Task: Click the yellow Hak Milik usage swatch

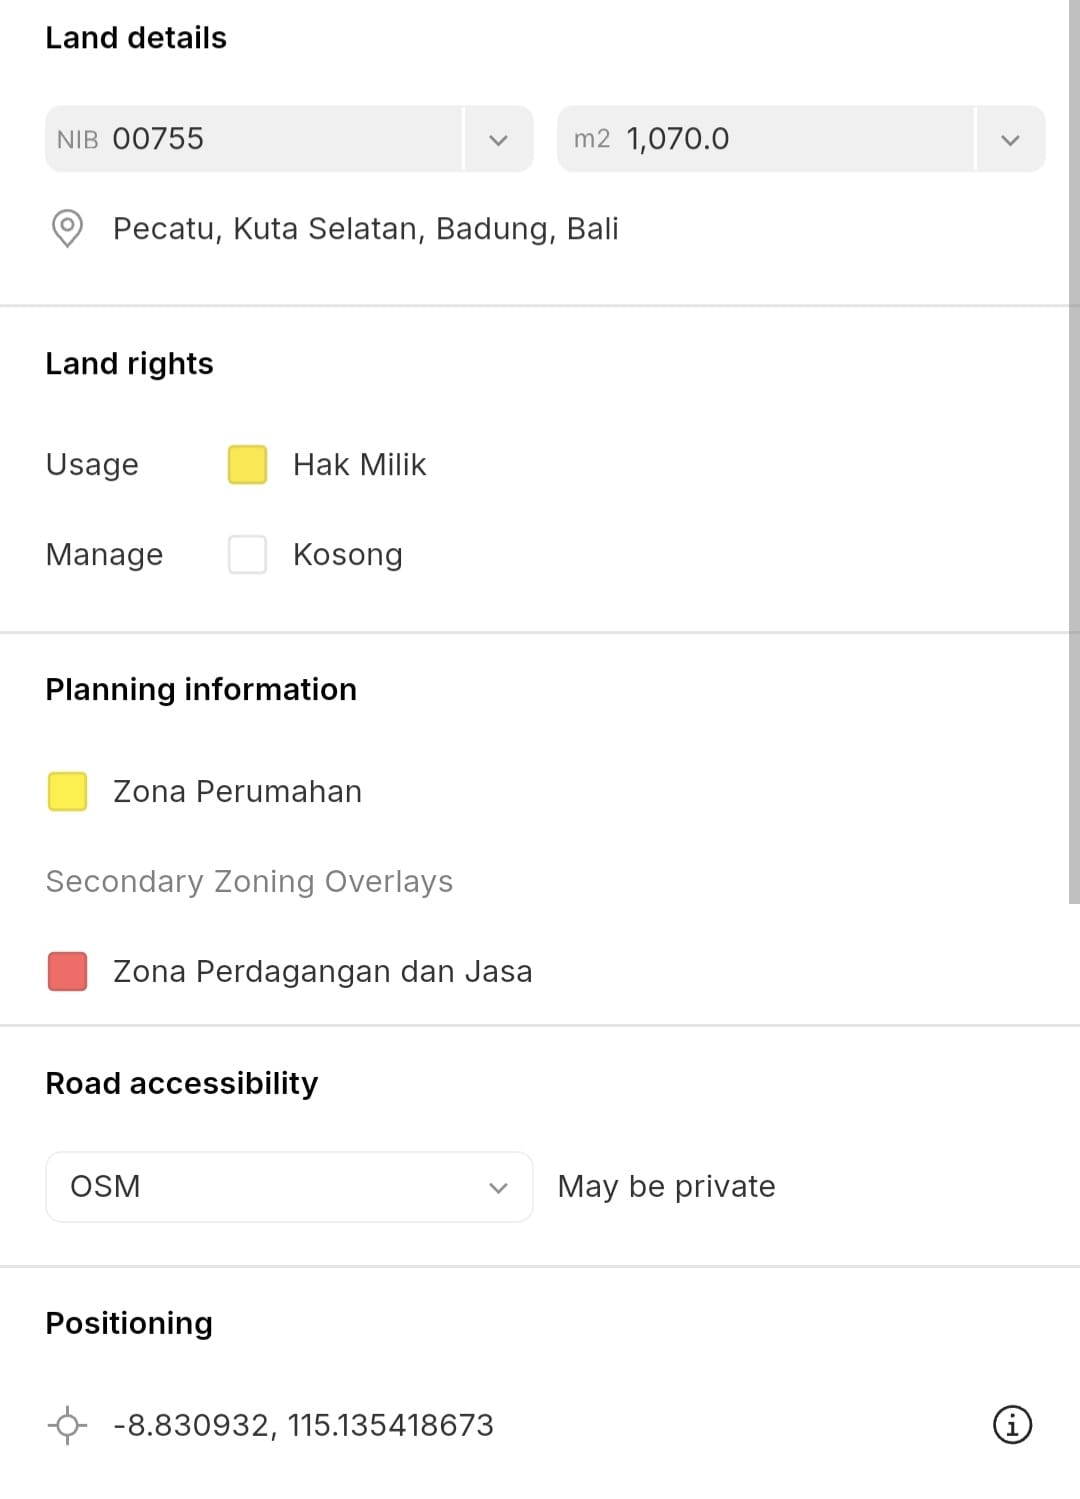Action: [247, 465]
